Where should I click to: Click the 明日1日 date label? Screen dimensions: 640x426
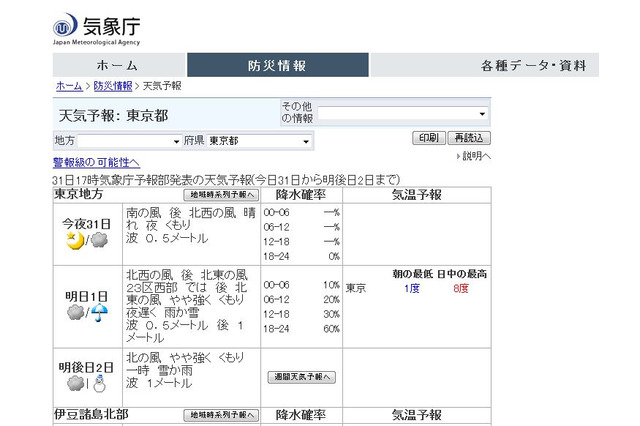(87, 297)
